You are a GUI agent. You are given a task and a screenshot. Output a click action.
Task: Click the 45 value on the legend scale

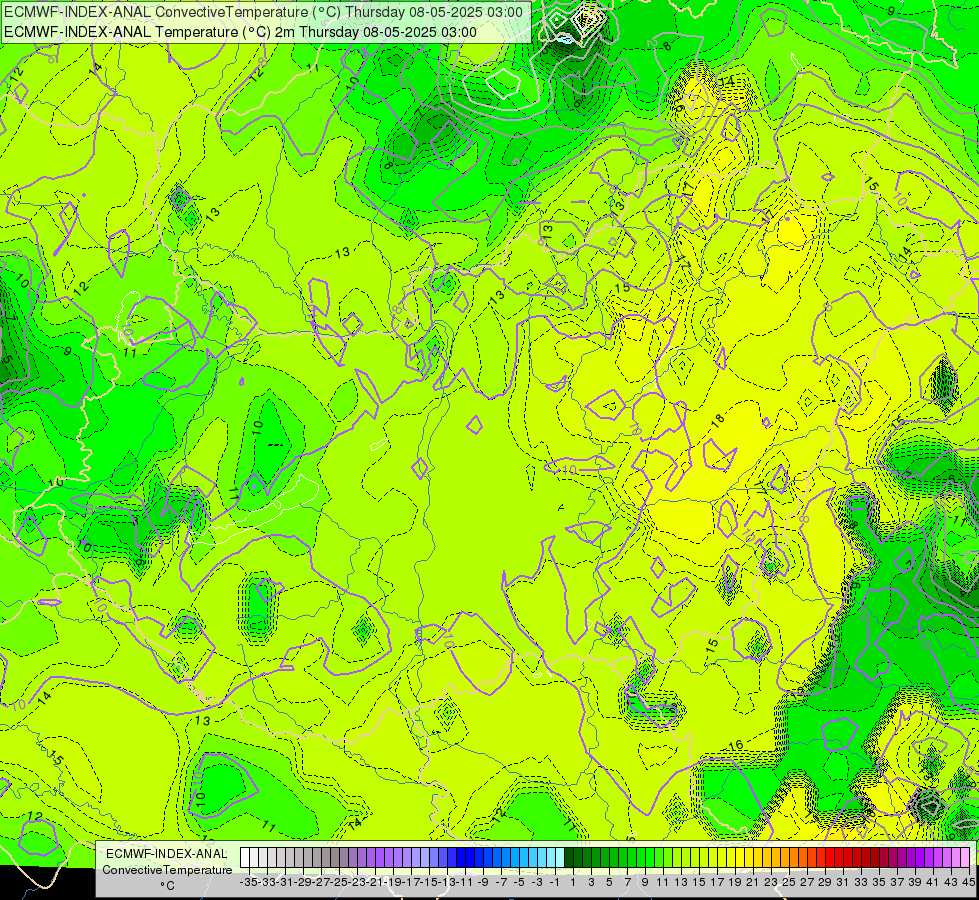tap(968, 883)
